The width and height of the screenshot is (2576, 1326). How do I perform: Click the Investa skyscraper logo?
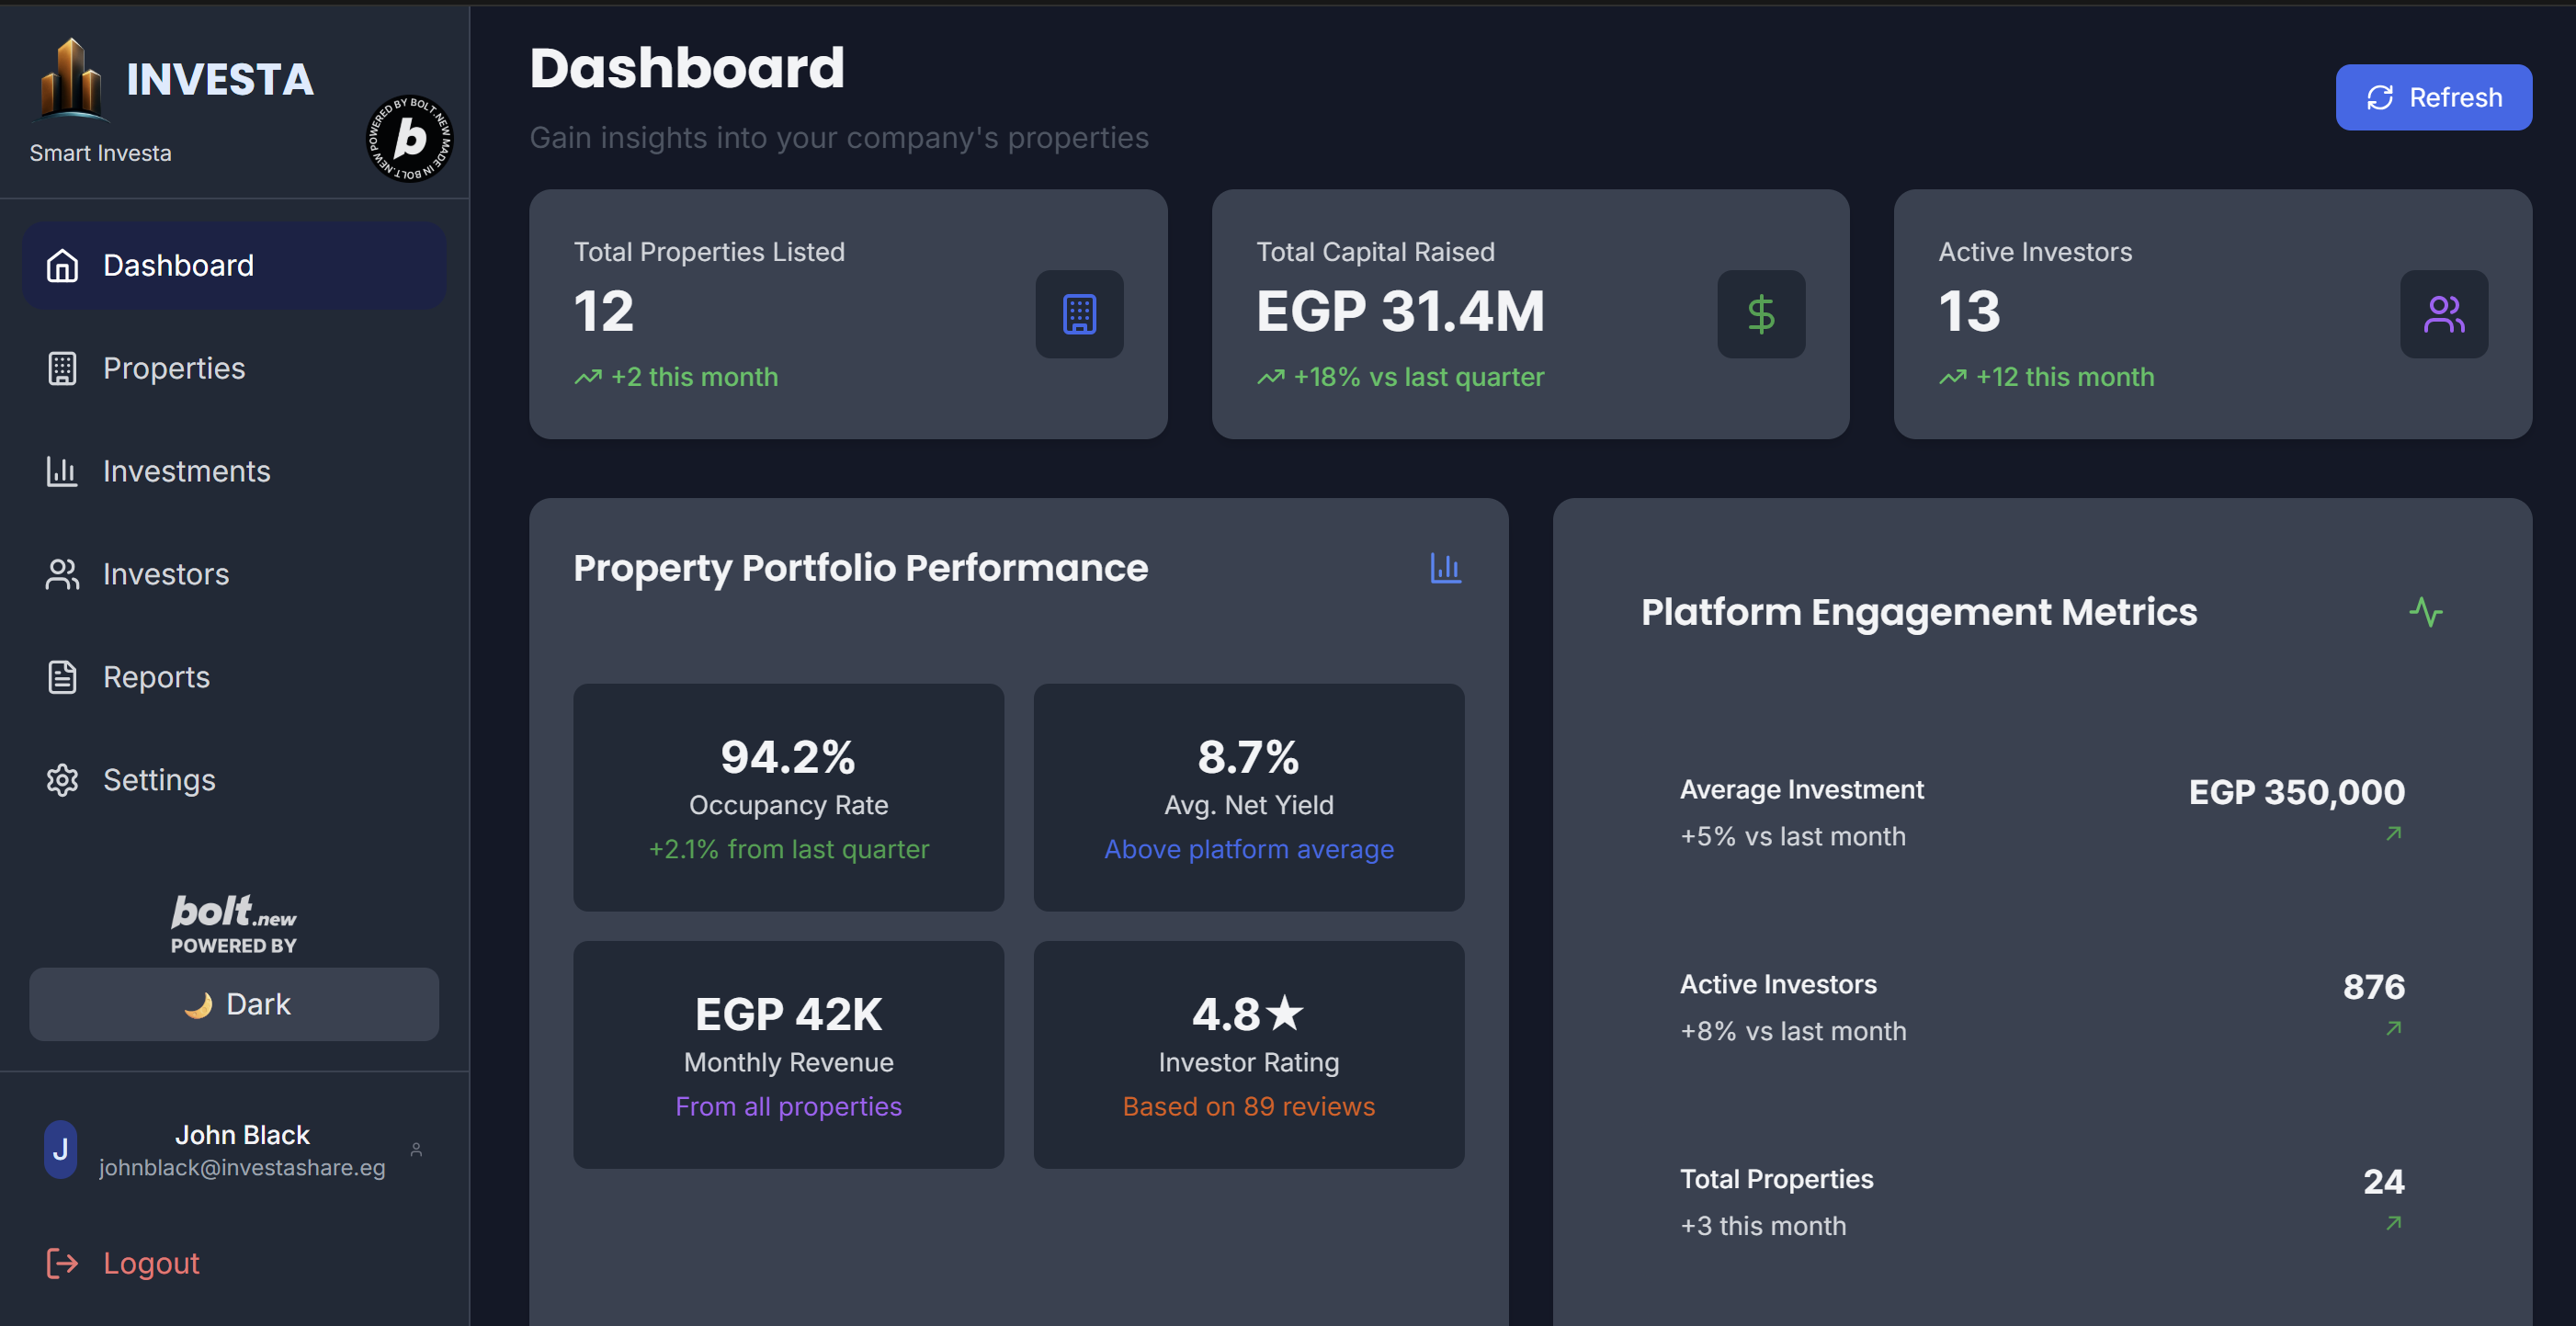point(70,78)
